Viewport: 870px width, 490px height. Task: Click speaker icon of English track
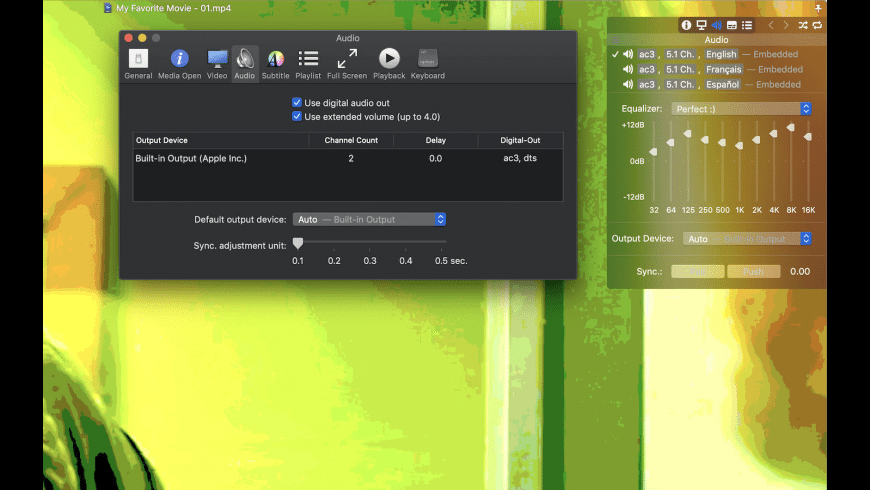(x=628, y=54)
